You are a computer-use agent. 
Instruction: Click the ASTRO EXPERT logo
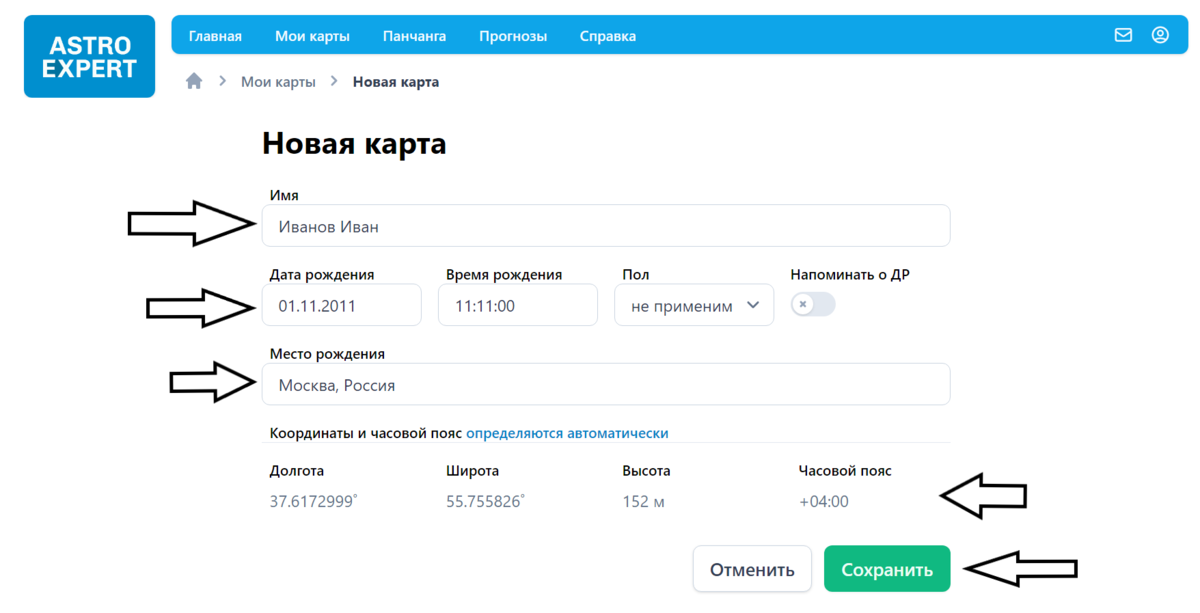(89, 56)
